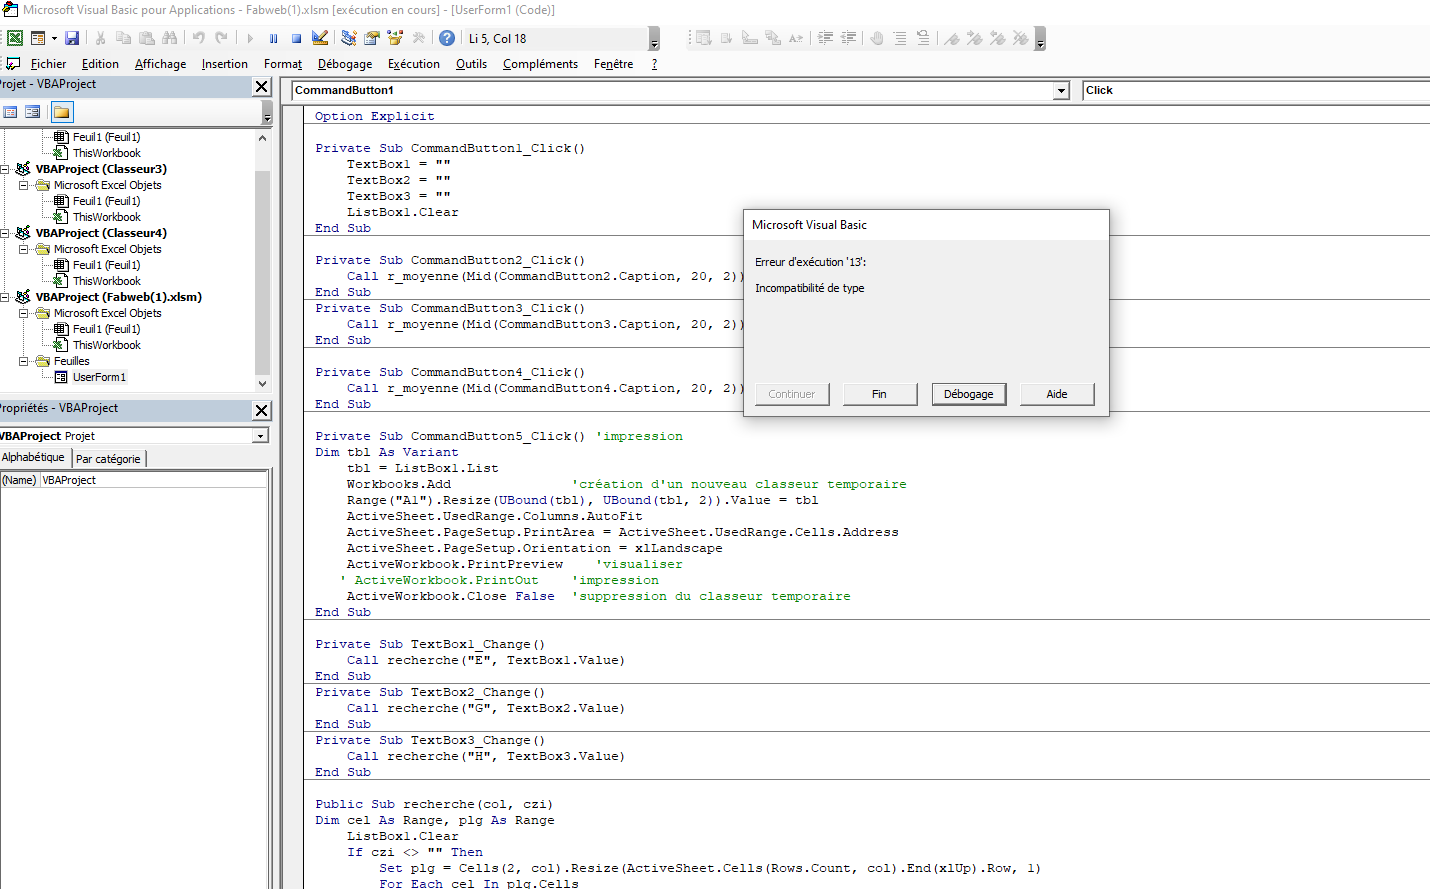Click the Fin button in error dialog
Viewport: 1430px width, 889px height.
tap(879, 394)
